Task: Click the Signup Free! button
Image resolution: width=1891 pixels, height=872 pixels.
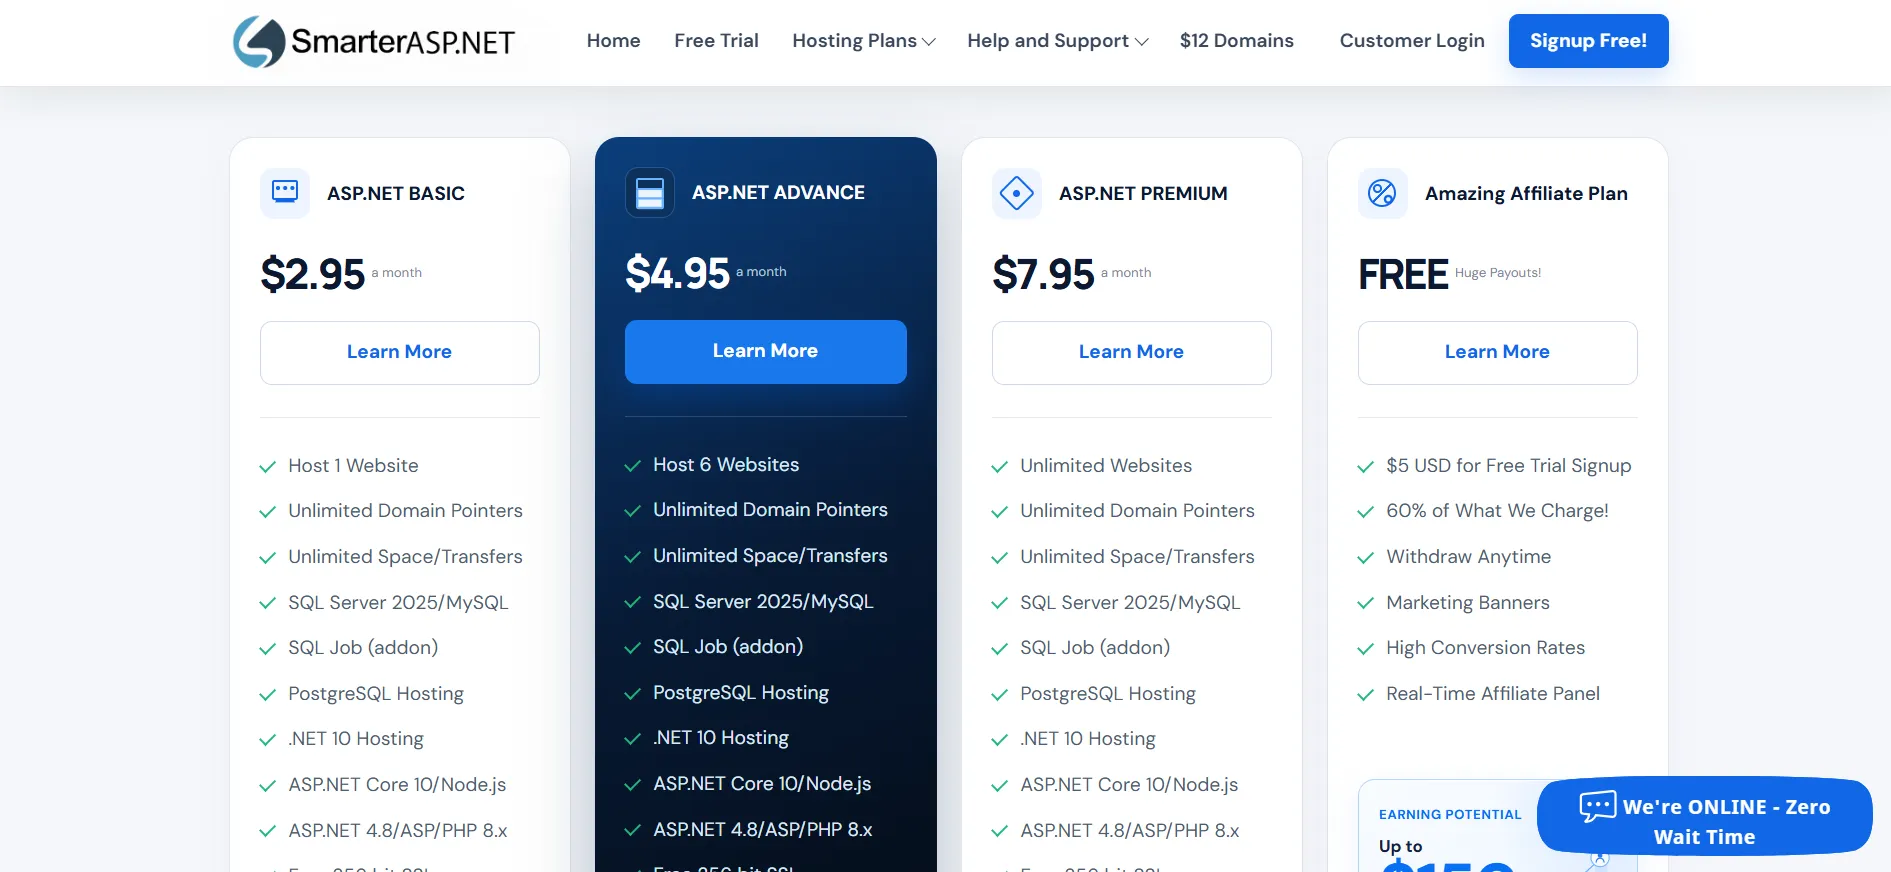Action: click(1589, 41)
